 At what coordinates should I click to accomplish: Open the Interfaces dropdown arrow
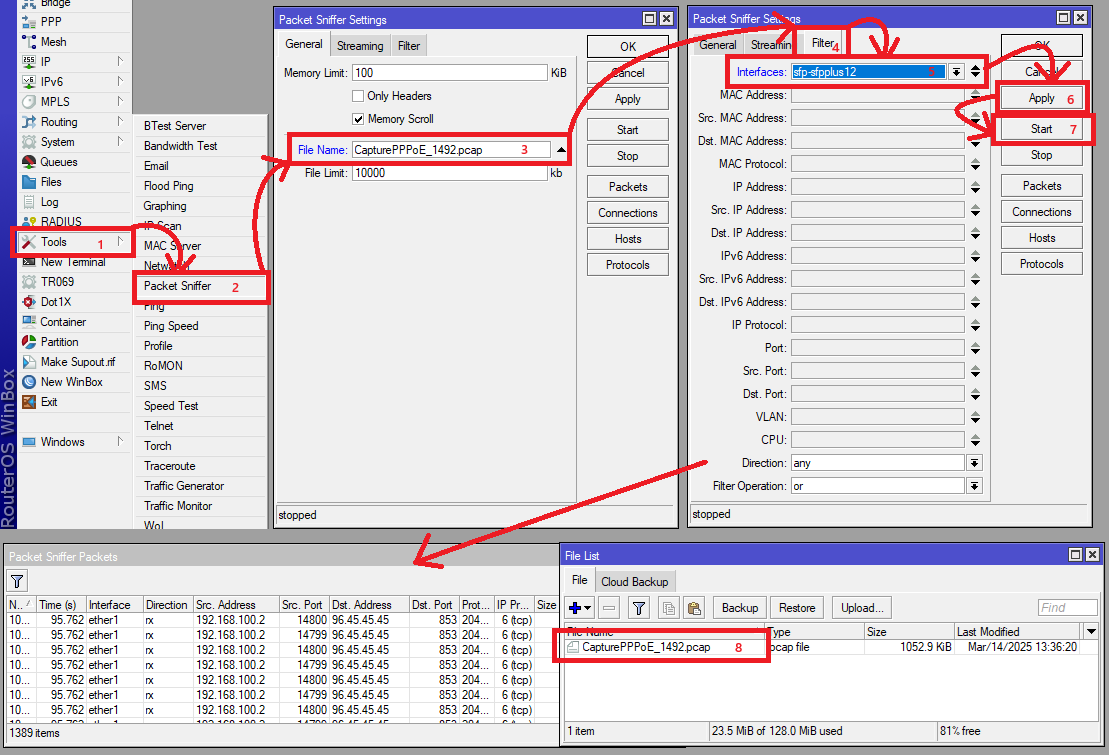pyautogui.click(x=956, y=71)
